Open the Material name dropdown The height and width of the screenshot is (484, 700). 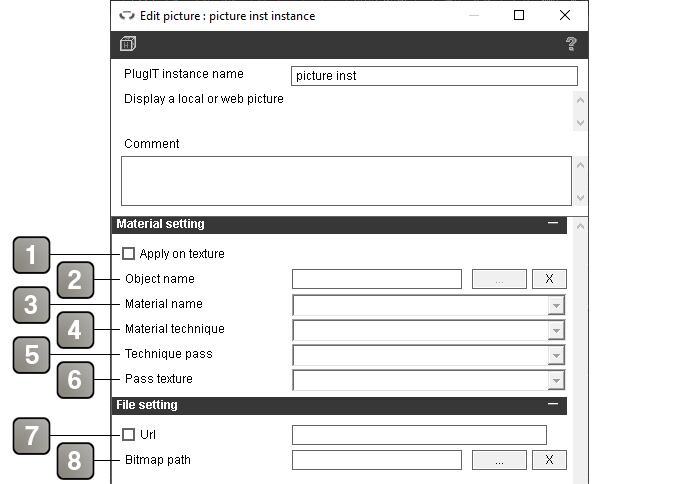click(556, 306)
